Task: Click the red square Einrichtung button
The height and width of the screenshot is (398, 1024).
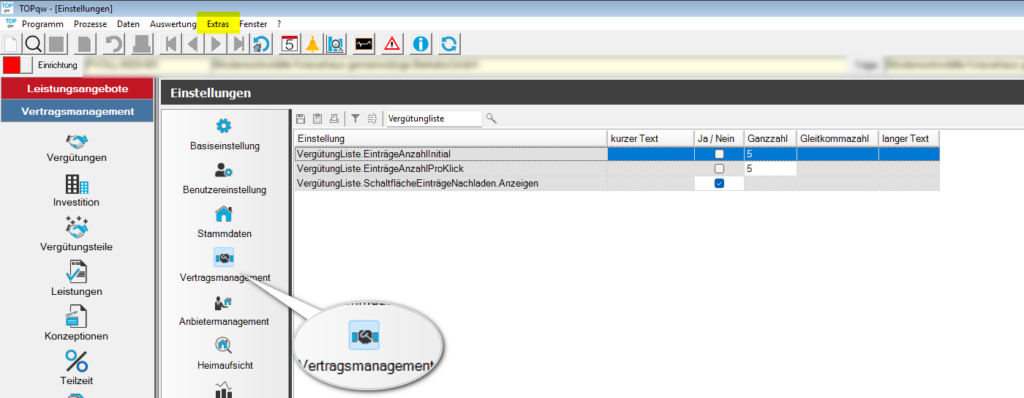Action: (11, 65)
